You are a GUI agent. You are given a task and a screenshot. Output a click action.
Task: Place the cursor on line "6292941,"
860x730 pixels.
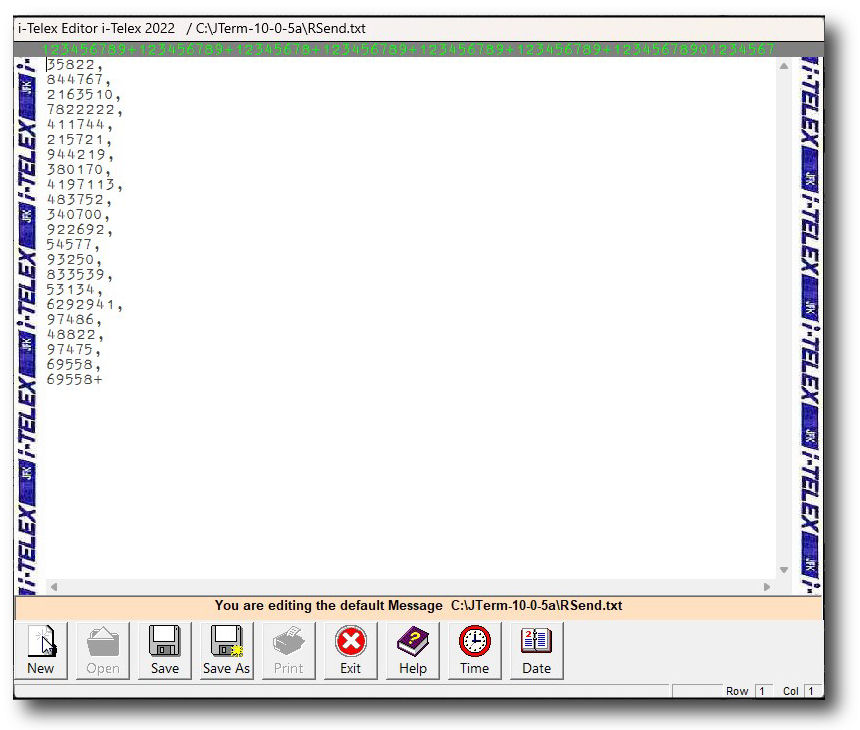point(84,304)
